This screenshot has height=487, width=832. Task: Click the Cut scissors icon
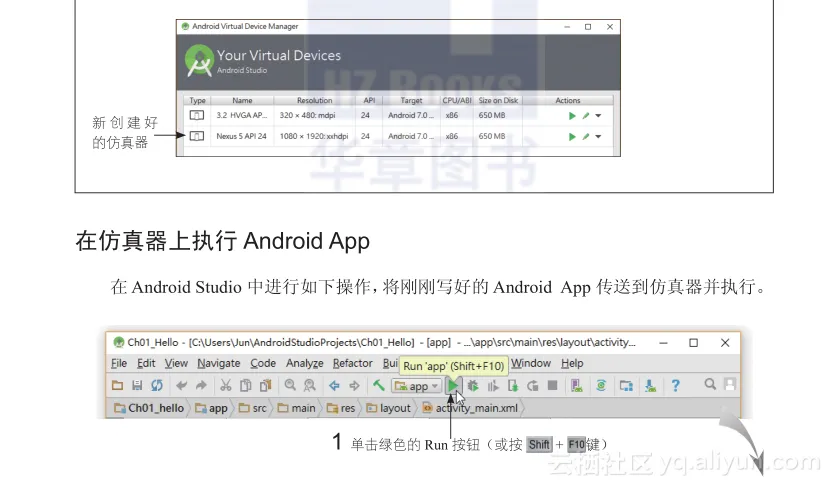226,386
